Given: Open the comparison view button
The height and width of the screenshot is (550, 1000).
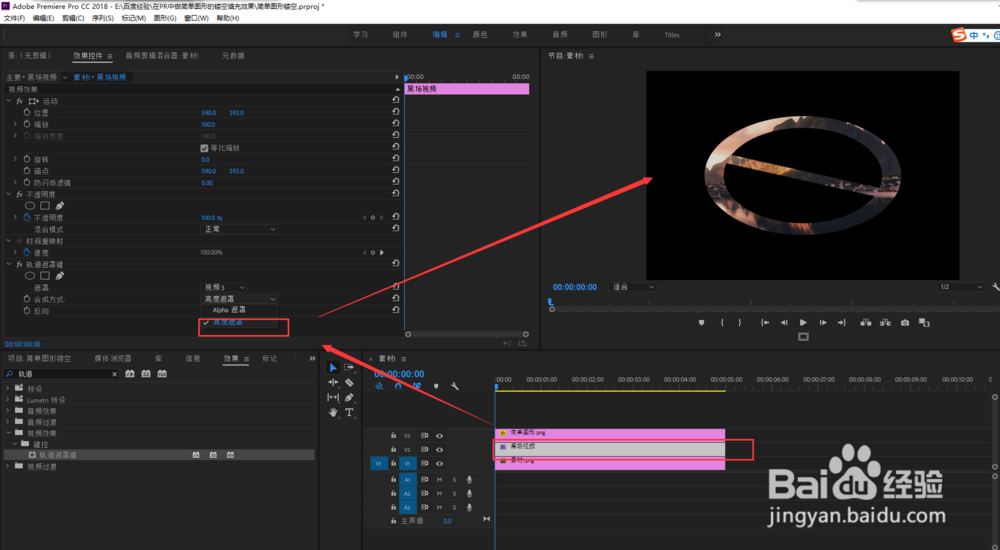Looking at the screenshot, I should 924,323.
